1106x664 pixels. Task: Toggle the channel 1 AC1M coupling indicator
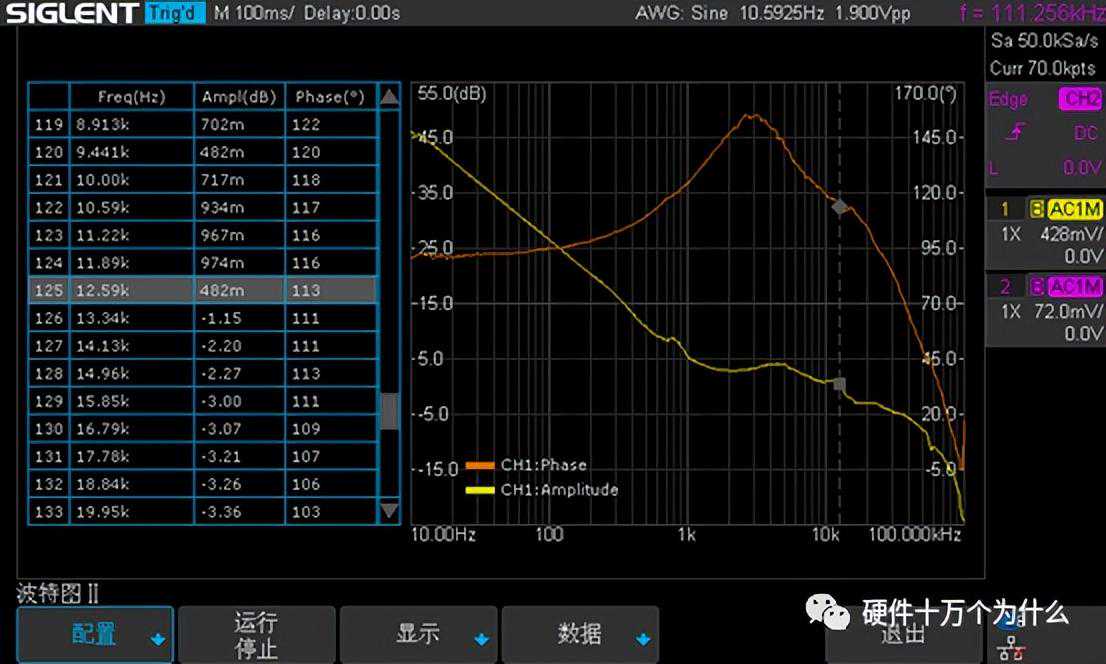tap(1074, 209)
